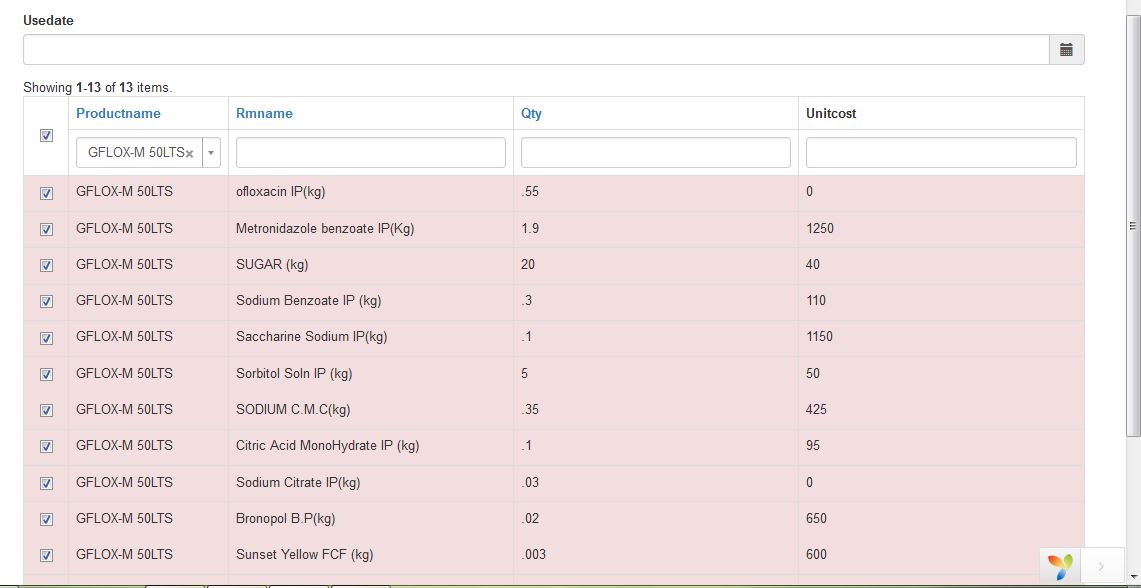Click the vertical scrollbar thumb

tap(1133, 225)
